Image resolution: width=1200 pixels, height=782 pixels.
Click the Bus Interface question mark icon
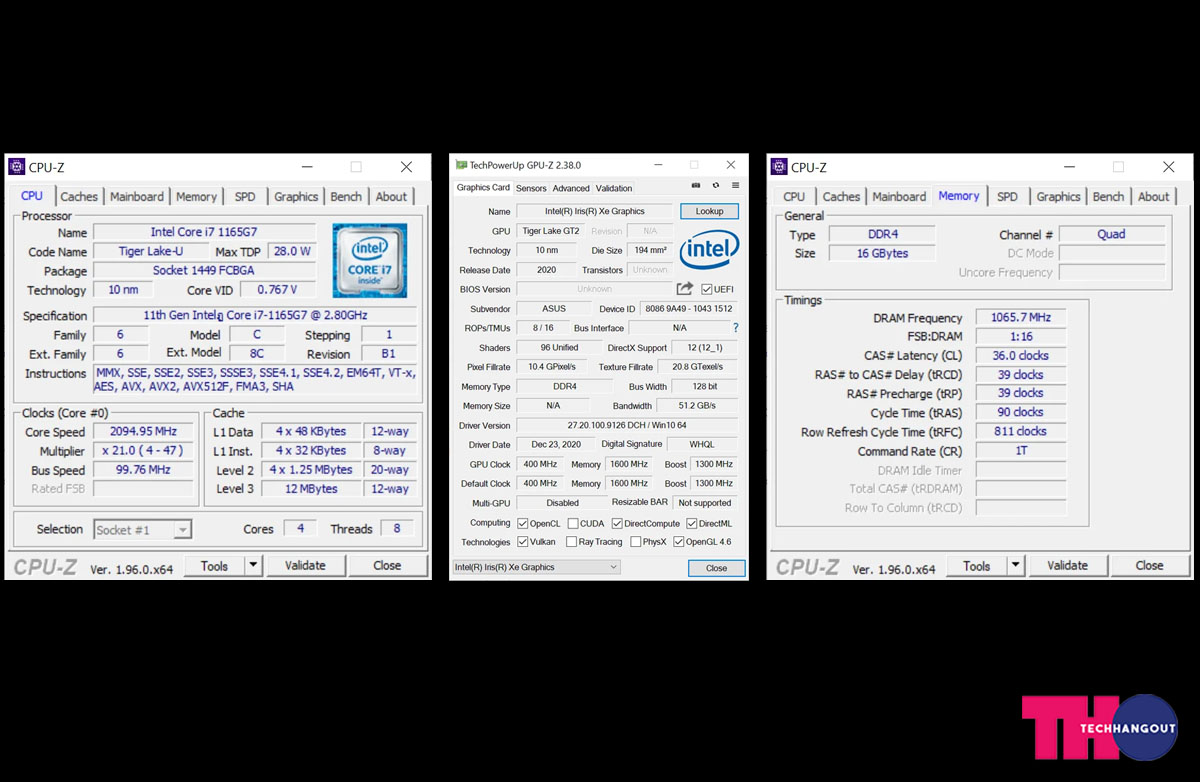pos(736,328)
